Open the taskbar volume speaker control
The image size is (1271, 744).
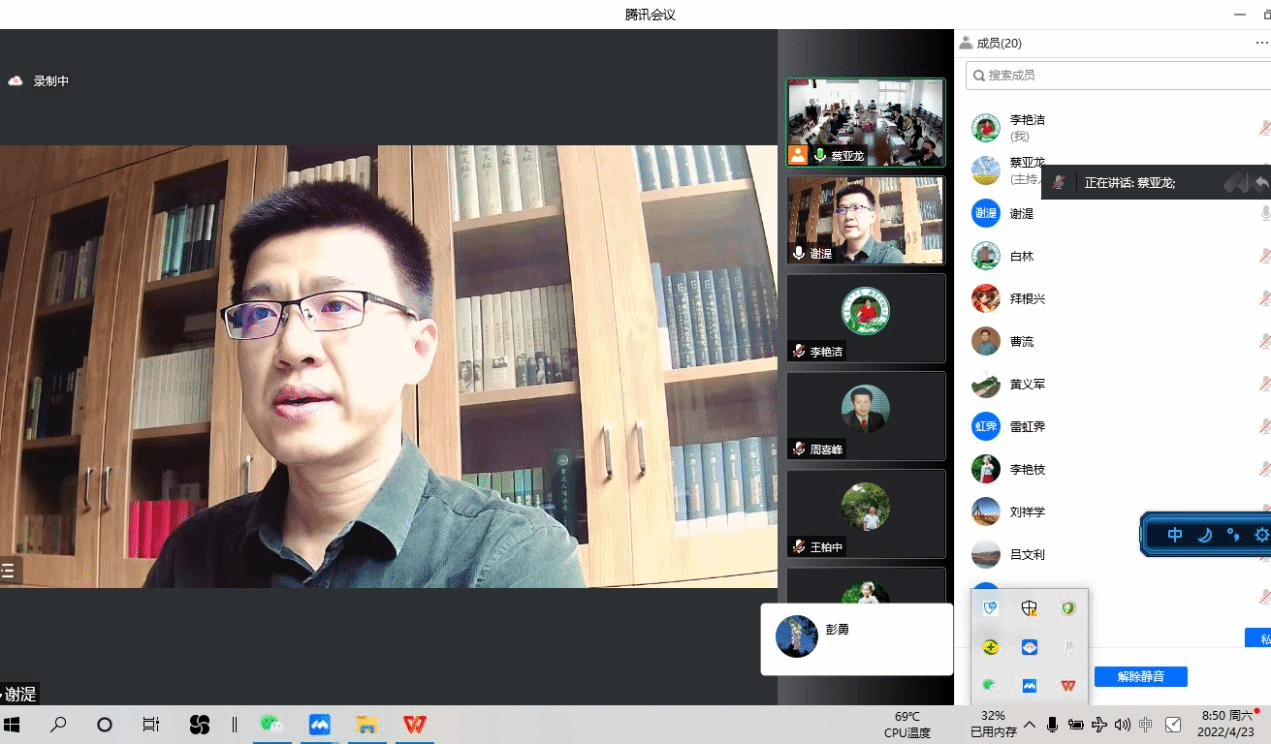point(1122,725)
